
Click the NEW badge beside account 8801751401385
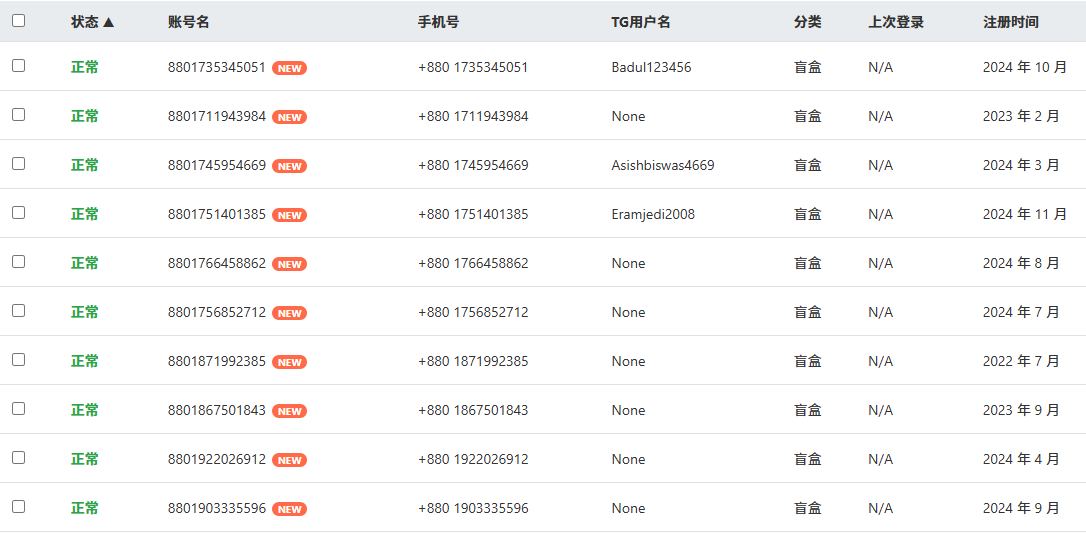289,215
